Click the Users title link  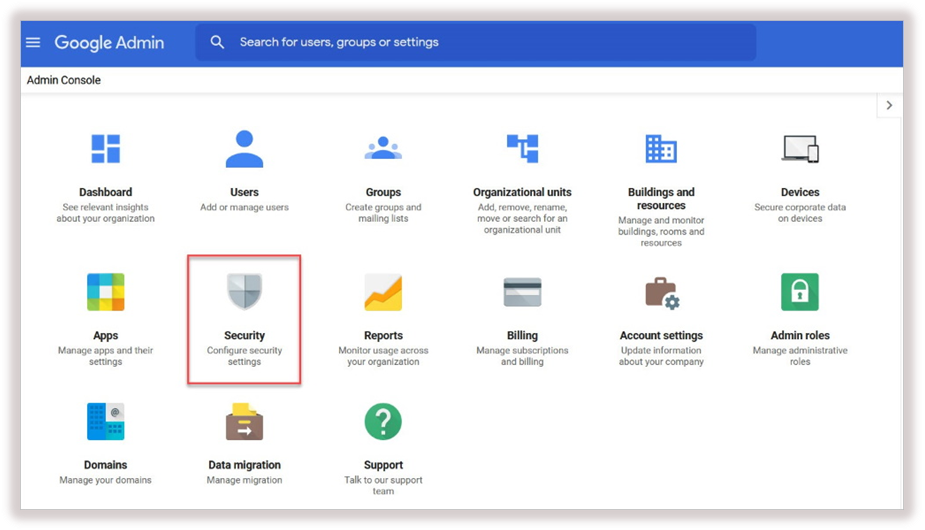tap(244, 192)
